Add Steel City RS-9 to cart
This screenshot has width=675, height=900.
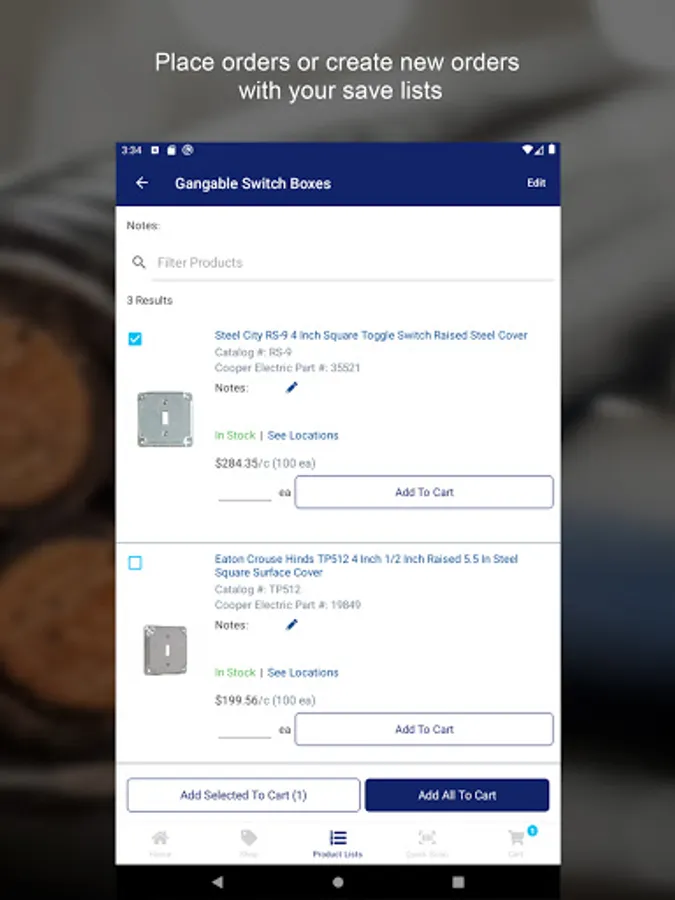pos(424,492)
